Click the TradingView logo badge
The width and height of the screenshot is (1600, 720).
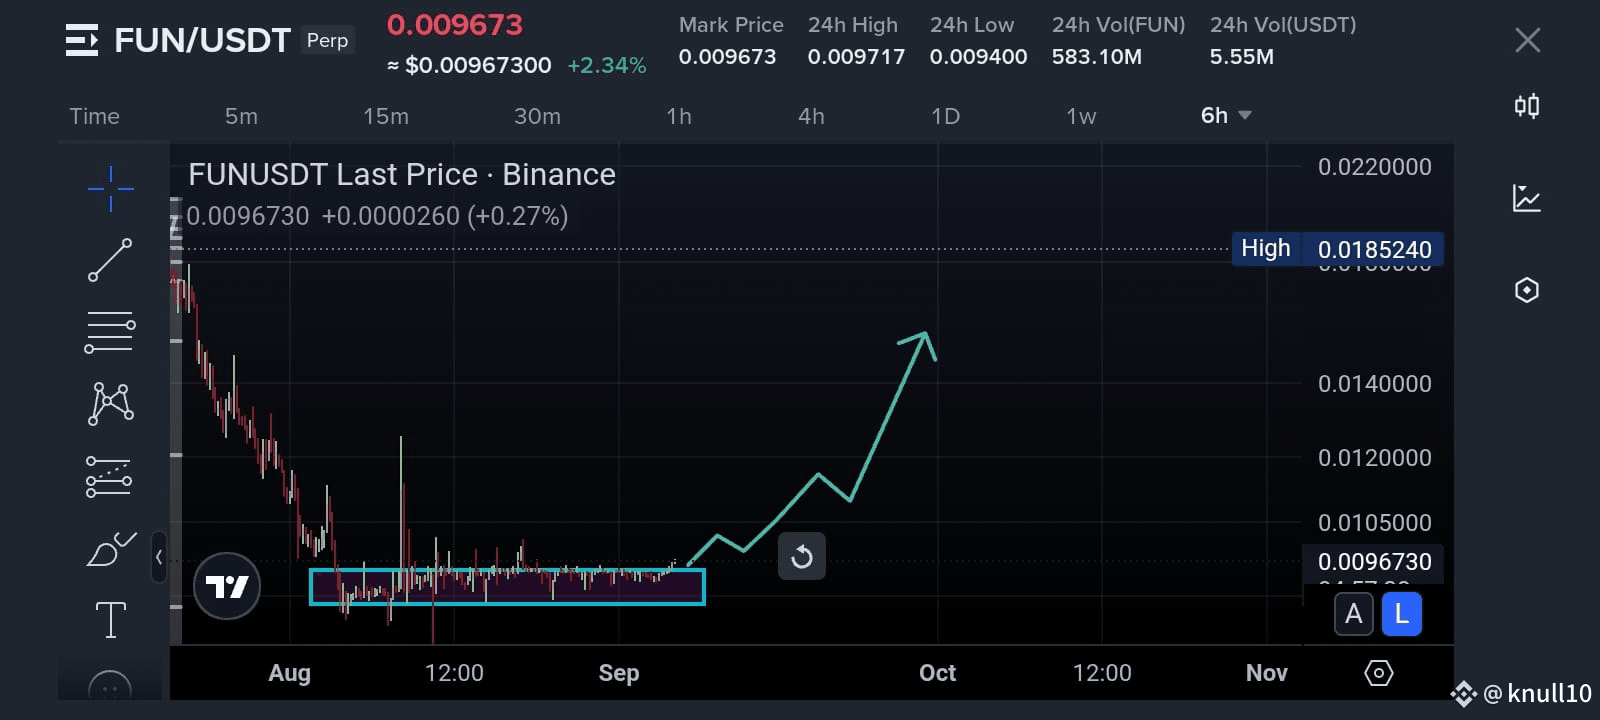(x=227, y=586)
